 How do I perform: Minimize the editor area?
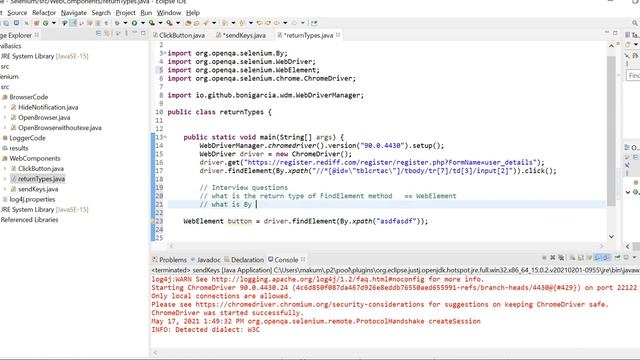tap(607, 32)
